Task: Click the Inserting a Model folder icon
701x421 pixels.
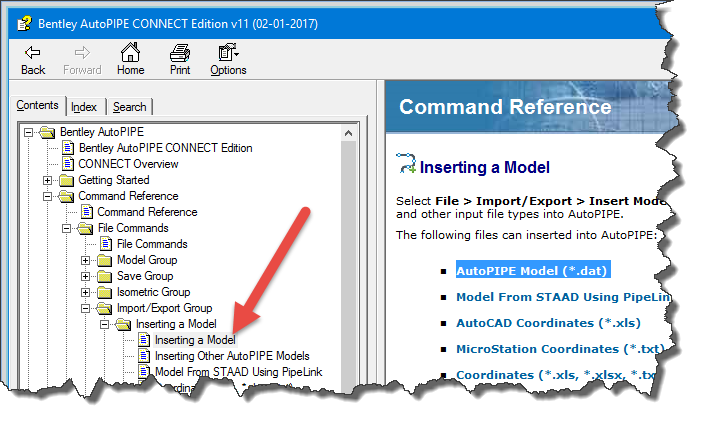Action: pos(123,324)
